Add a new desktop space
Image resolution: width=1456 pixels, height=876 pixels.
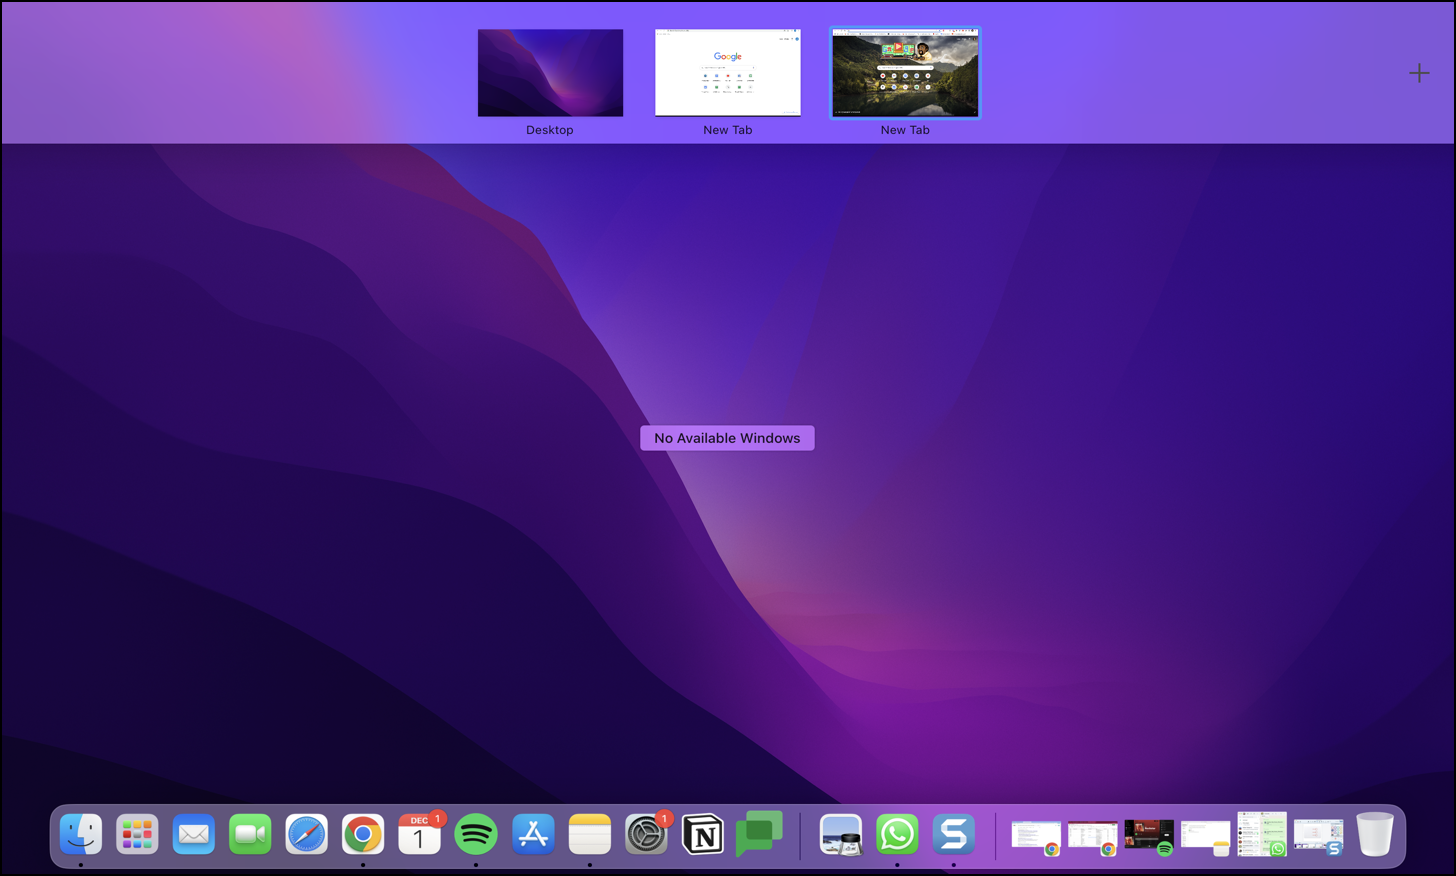pyautogui.click(x=1419, y=73)
